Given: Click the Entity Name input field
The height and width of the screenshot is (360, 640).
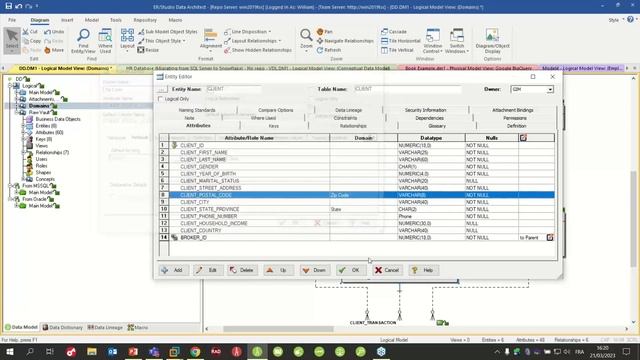Looking at the screenshot, I should [233, 89].
